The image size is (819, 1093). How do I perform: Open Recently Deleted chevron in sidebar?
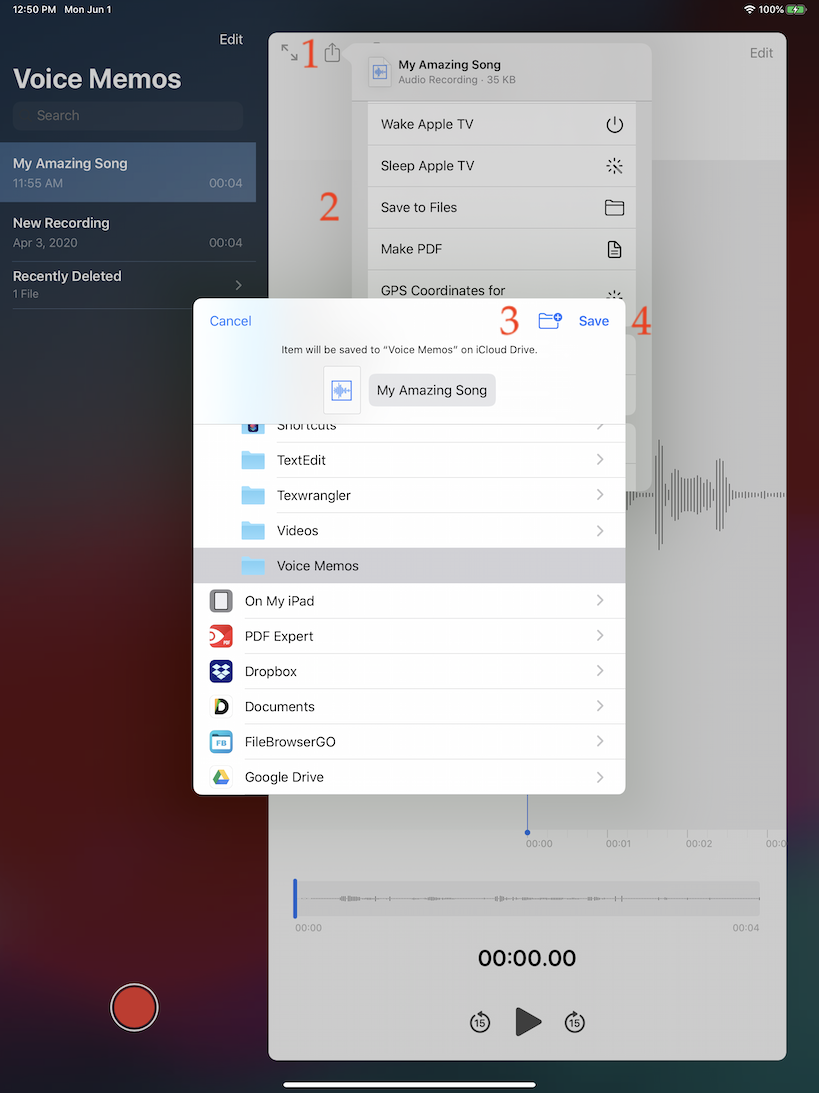(238, 285)
